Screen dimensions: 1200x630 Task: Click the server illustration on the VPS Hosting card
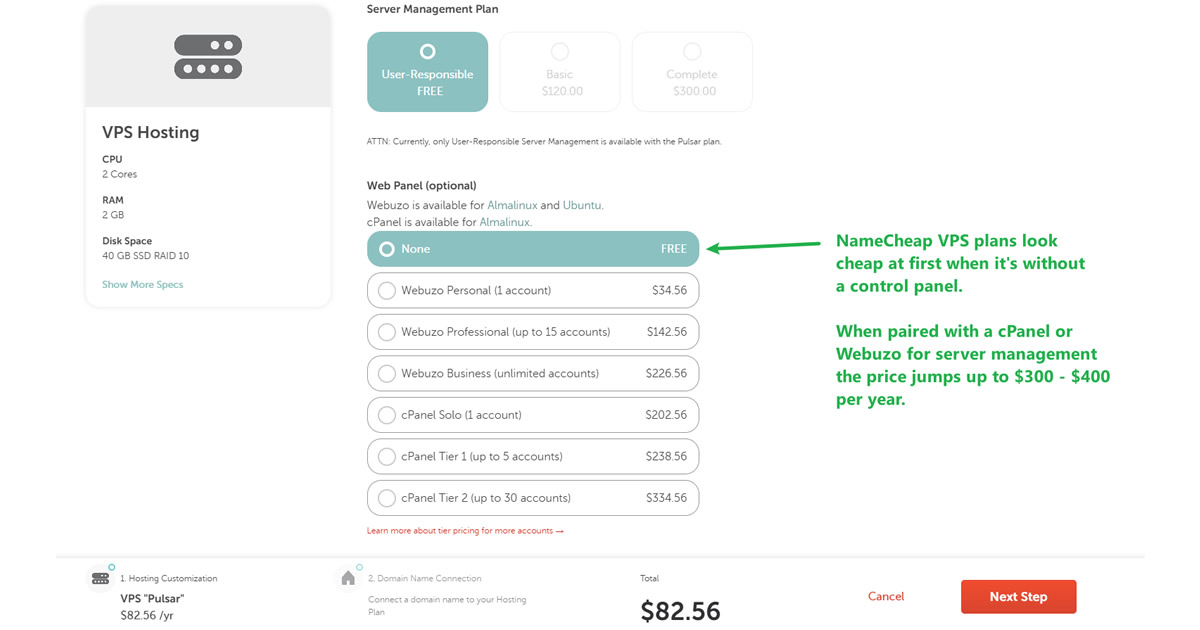207,57
